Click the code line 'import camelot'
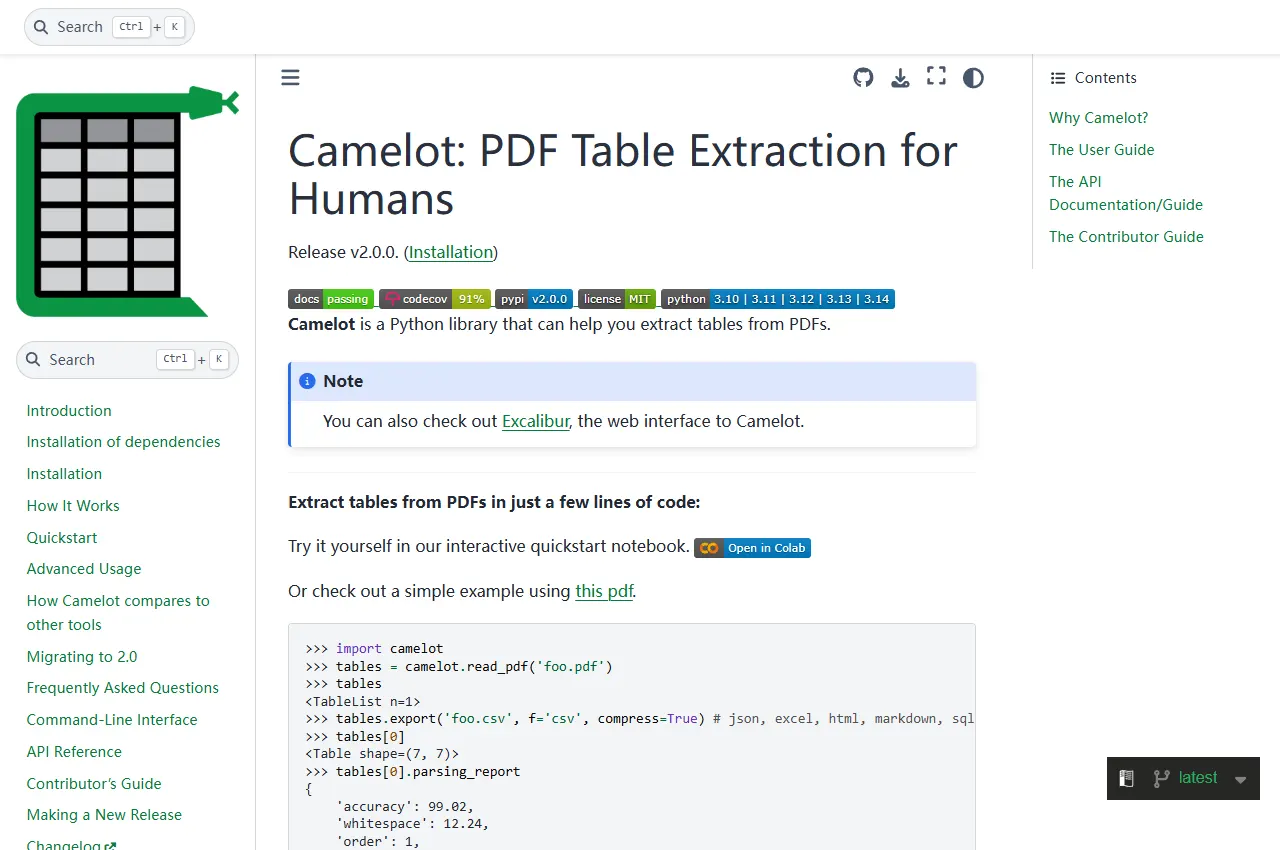1280x850 pixels. click(x=374, y=648)
